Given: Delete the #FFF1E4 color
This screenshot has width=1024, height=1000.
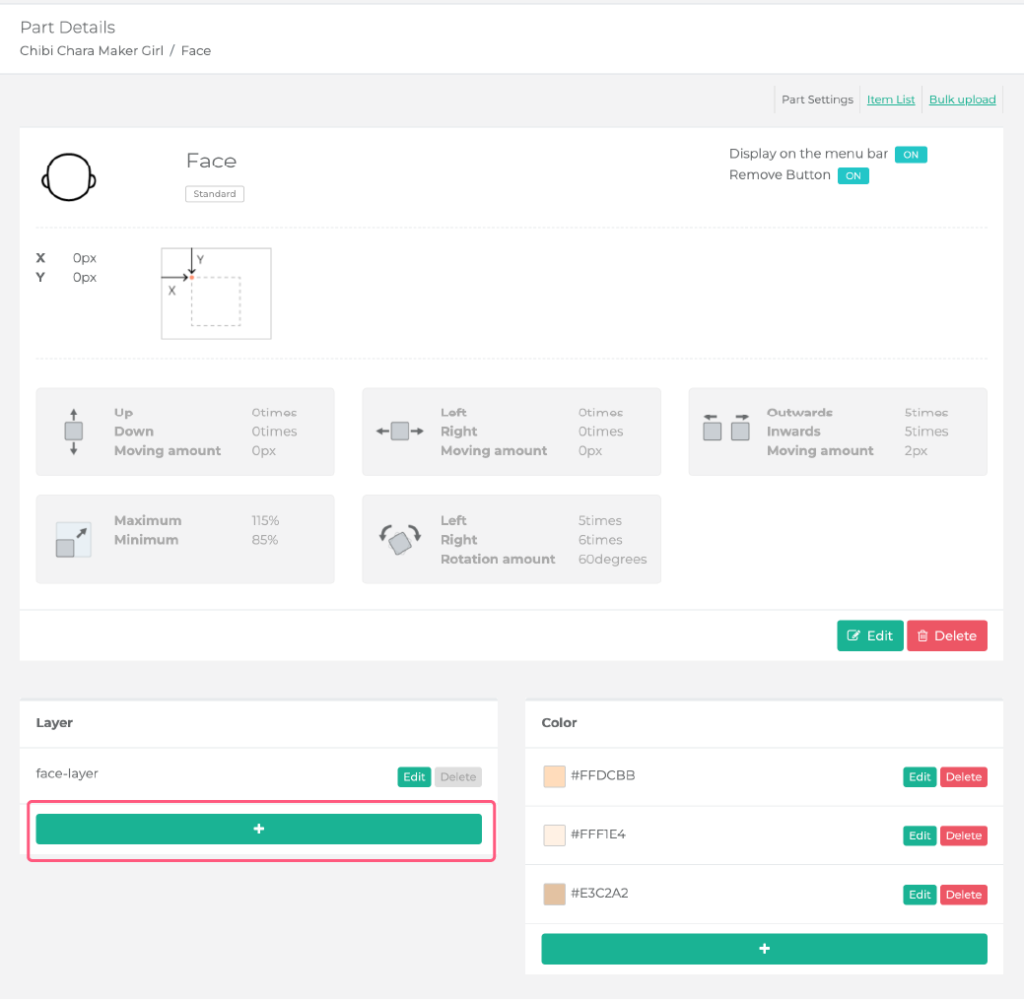Looking at the screenshot, I should click(964, 836).
